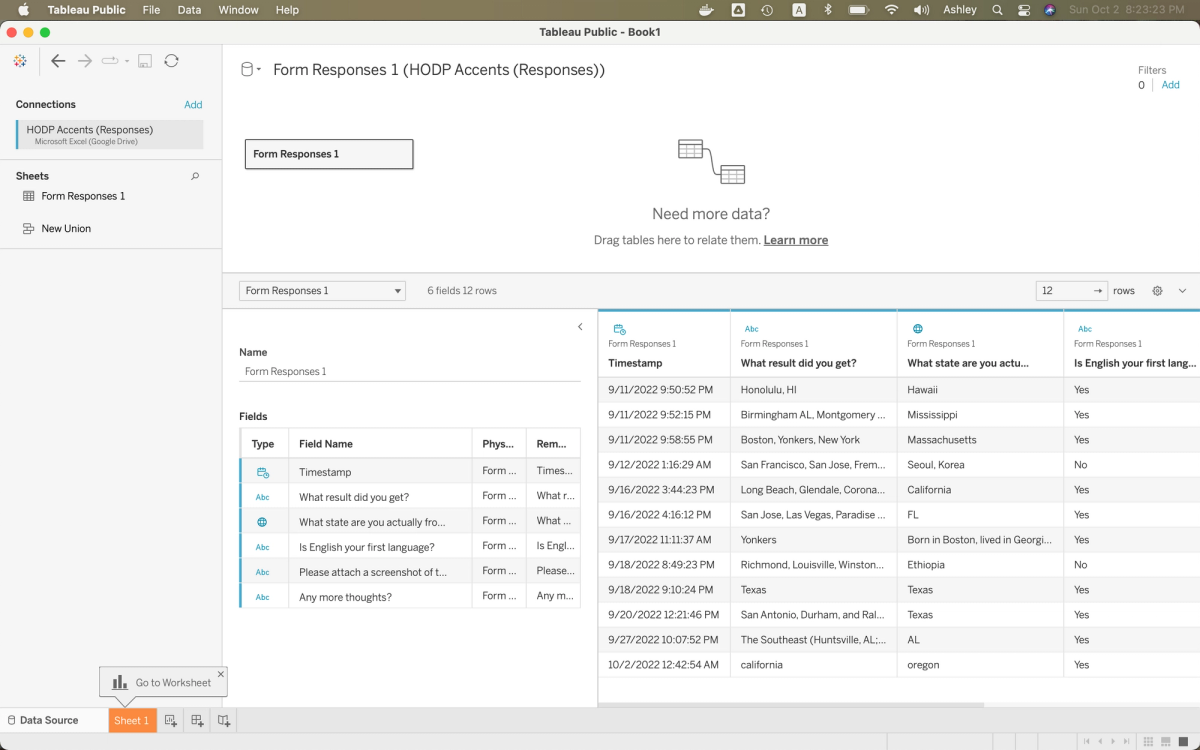Click globe icon in What state field row
The image size is (1200, 750).
(x=262, y=522)
